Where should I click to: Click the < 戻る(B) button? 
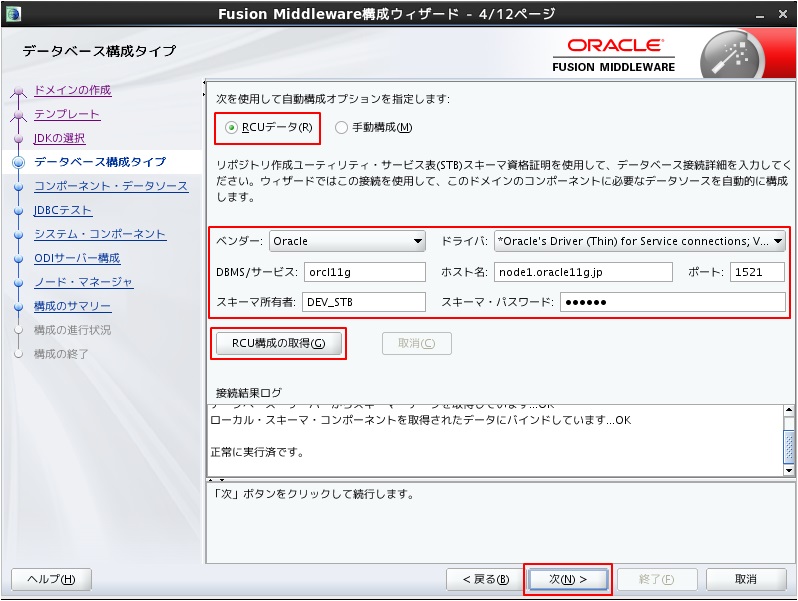(x=486, y=579)
